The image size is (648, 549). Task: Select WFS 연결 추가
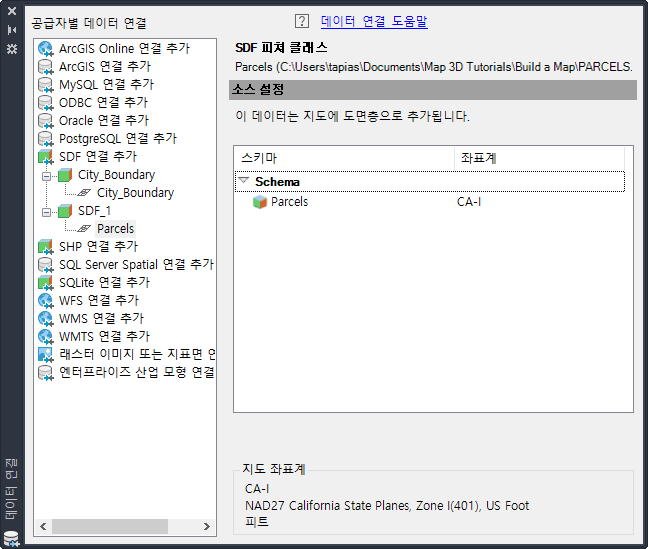coord(99,301)
